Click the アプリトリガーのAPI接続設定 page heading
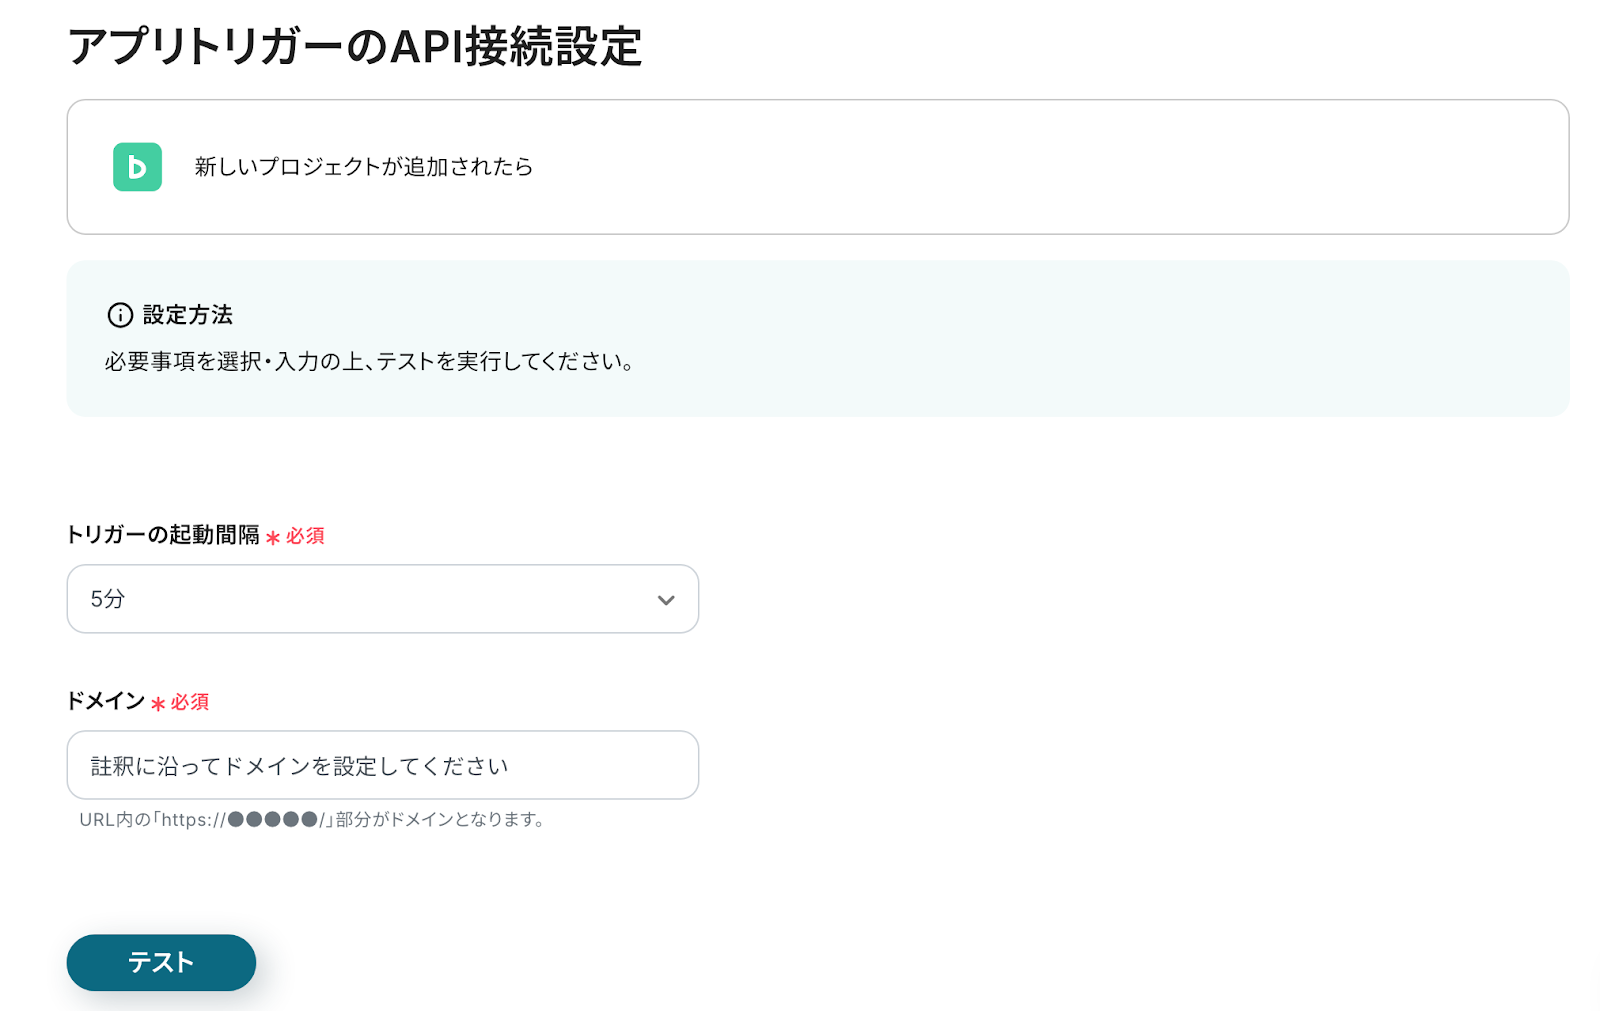 pyautogui.click(x=354, y=47)
